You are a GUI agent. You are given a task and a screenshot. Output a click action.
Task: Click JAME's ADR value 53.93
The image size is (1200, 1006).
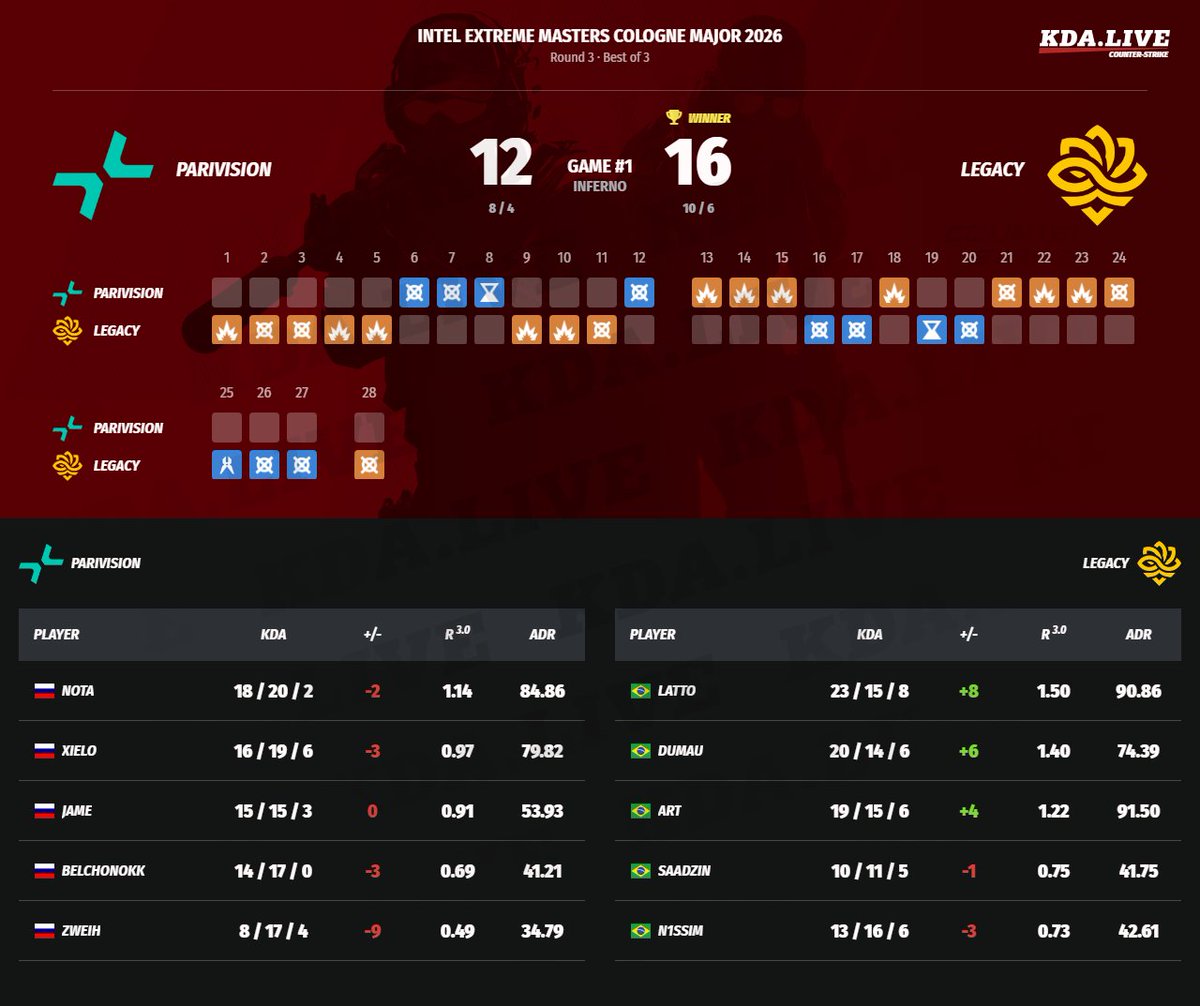click(x=542, y=811)
